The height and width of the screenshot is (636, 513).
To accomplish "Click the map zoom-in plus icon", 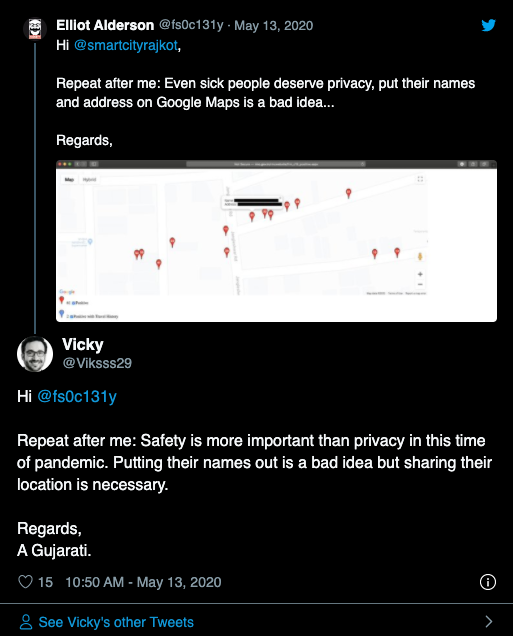I will (x=420, y=274).
